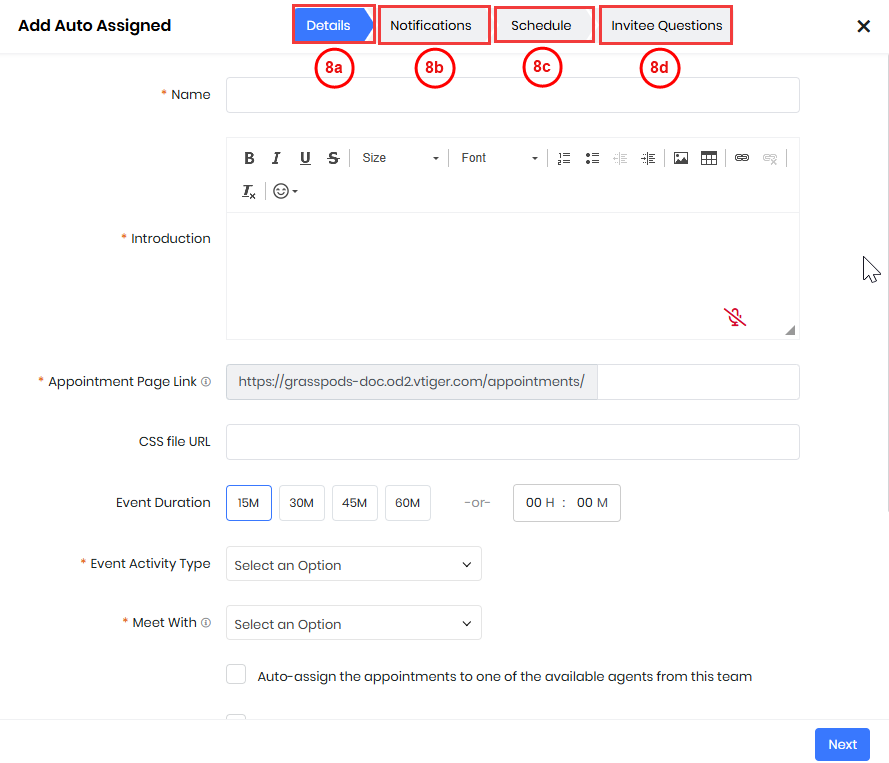889x763 pixels.
Task: Switch to the Notifications tab
Action: pyautogui.click(x=431, y=26)
